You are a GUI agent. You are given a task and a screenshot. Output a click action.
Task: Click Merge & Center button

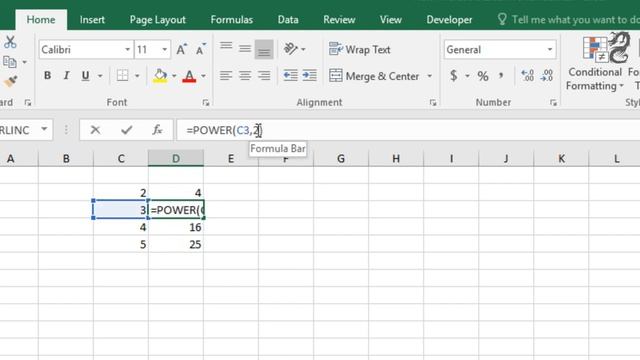pyautogui.click(x=374, y=76)
